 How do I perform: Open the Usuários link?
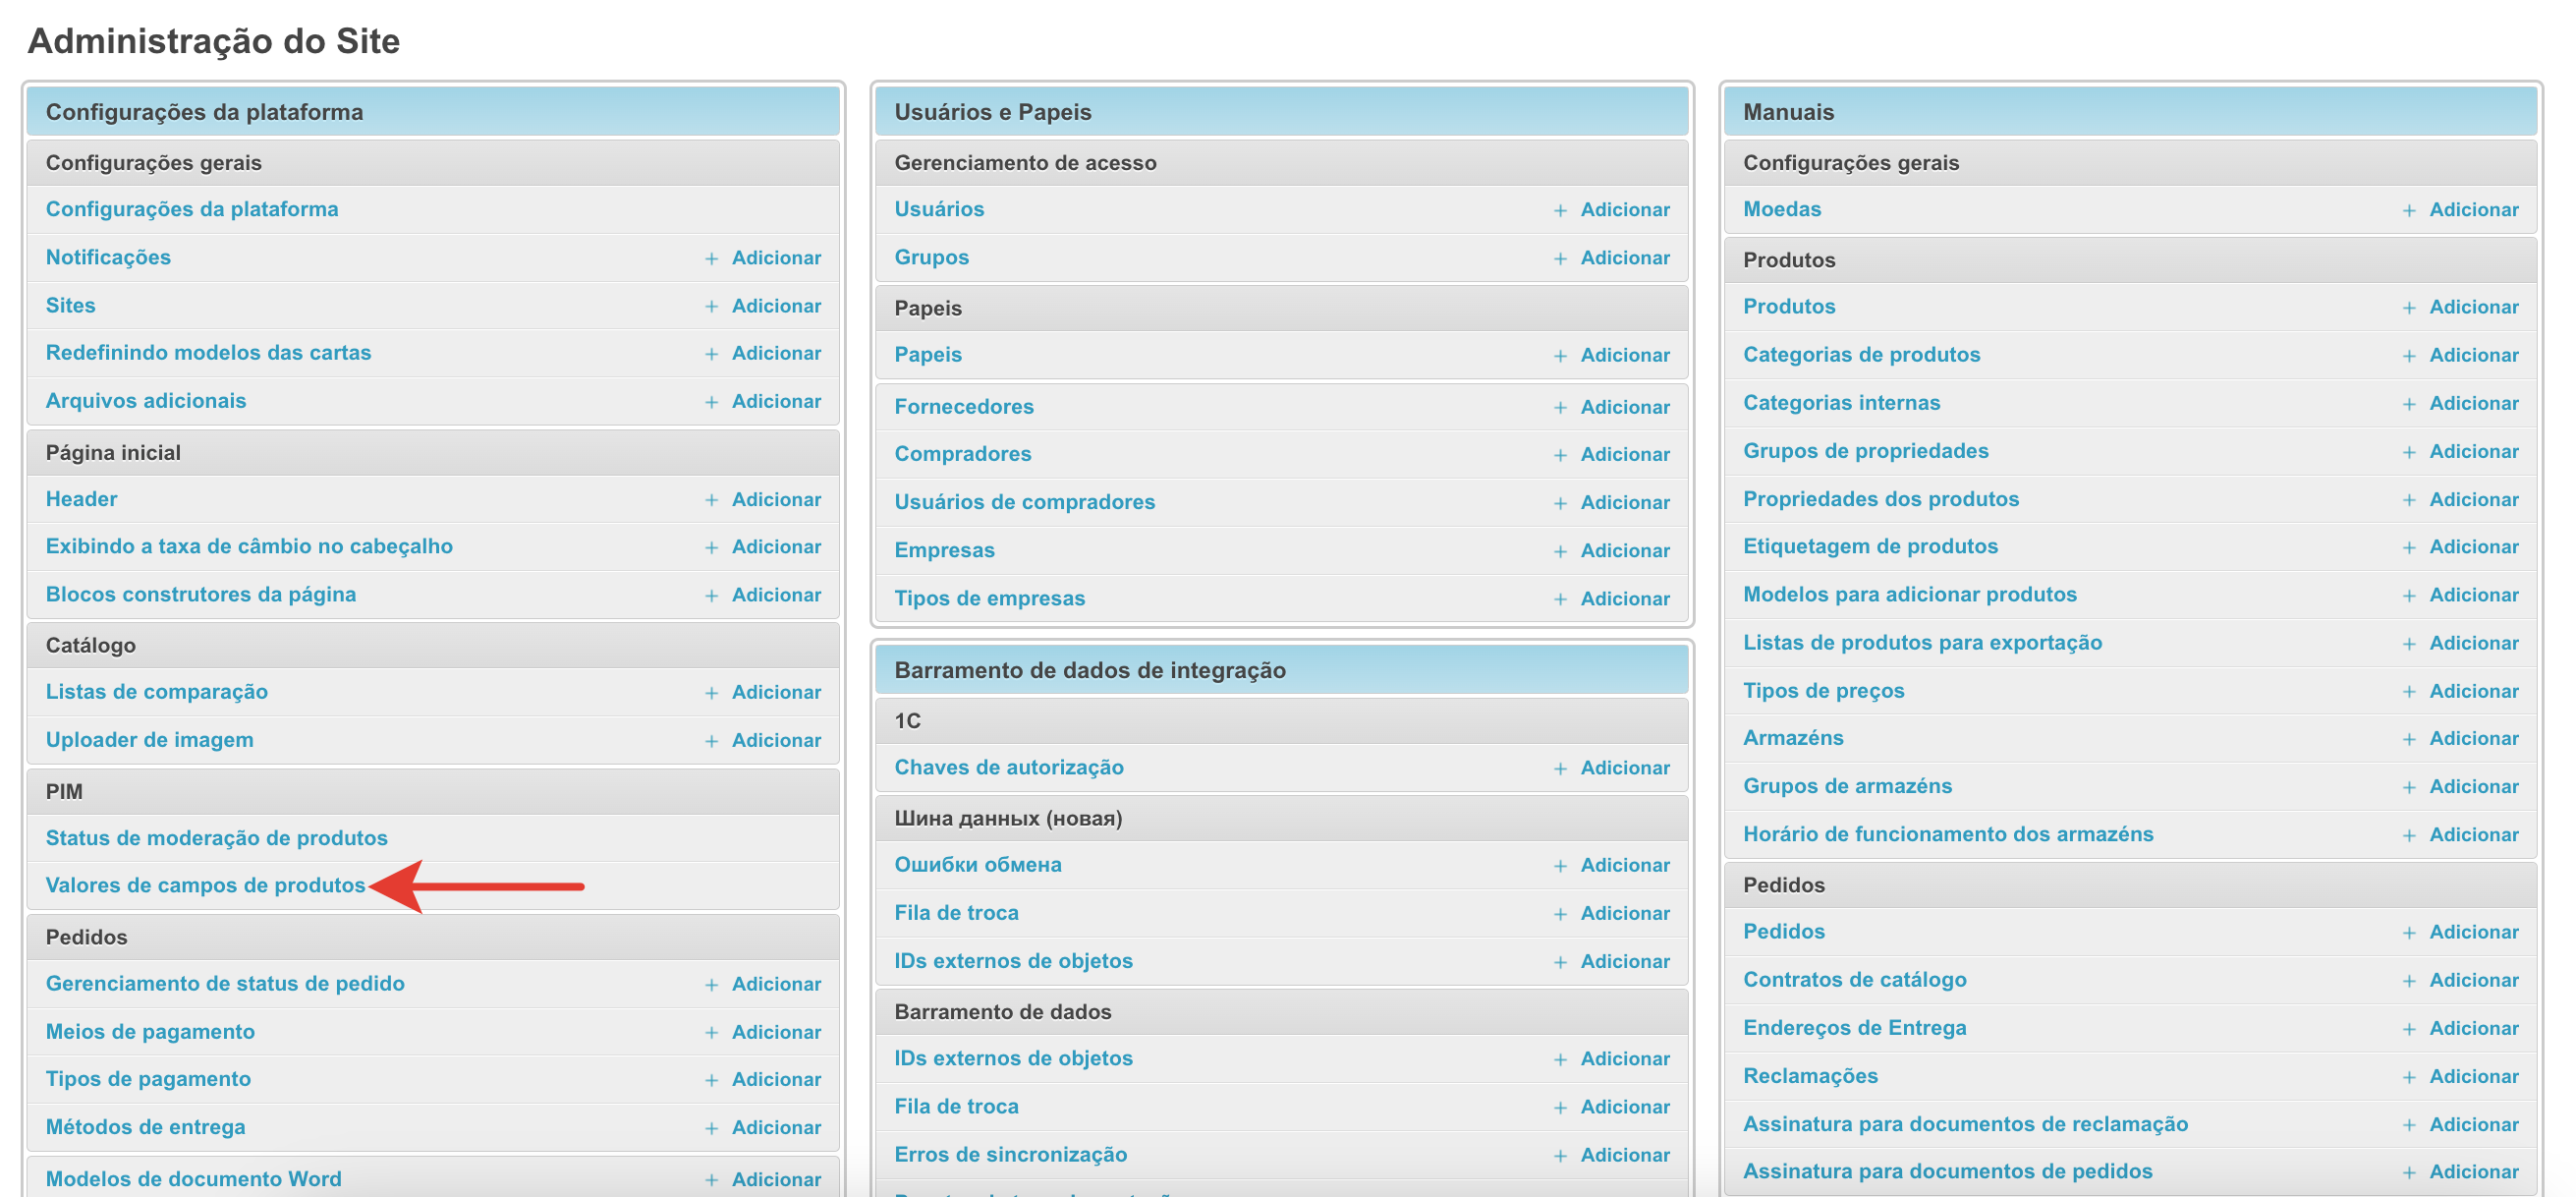click(x=939, y=209)
